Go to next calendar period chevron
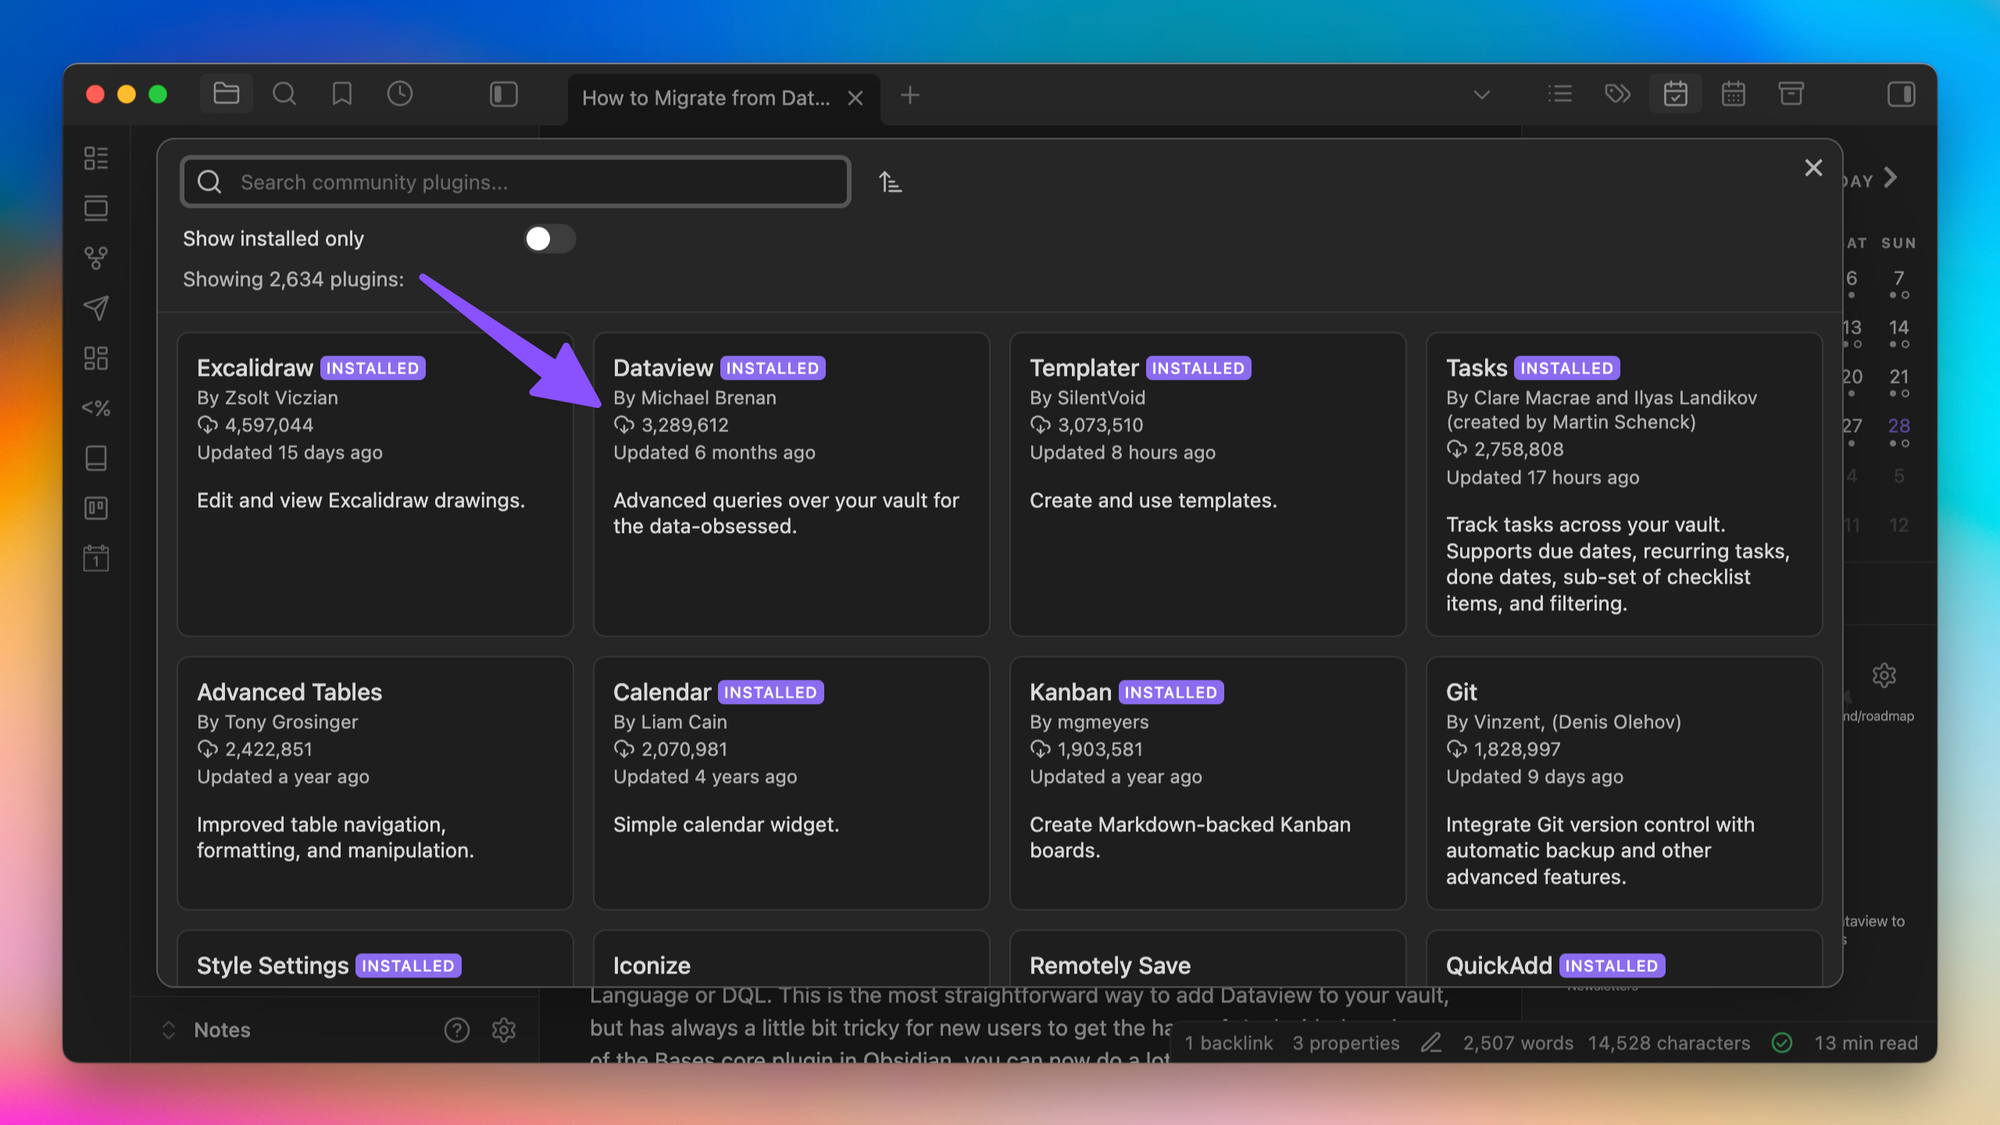 click(1890, 178)
